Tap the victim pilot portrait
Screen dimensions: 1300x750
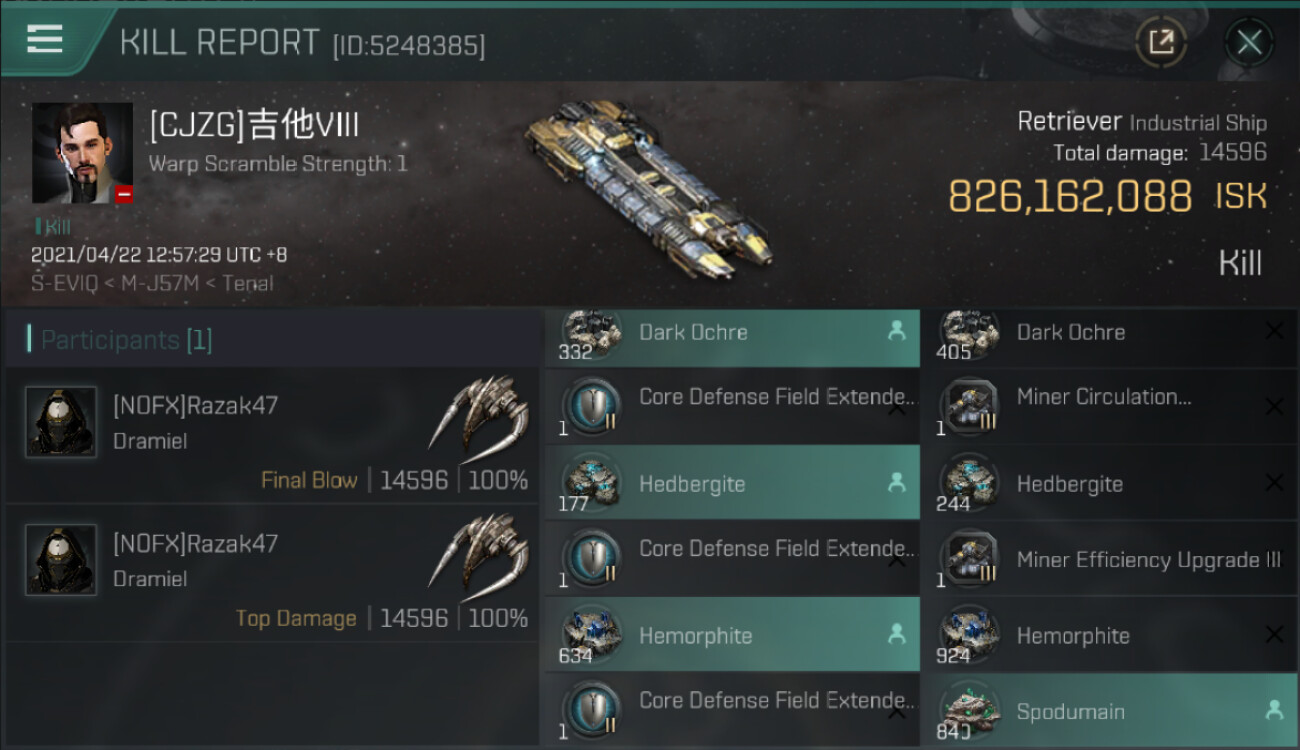[x=82, y=153]
